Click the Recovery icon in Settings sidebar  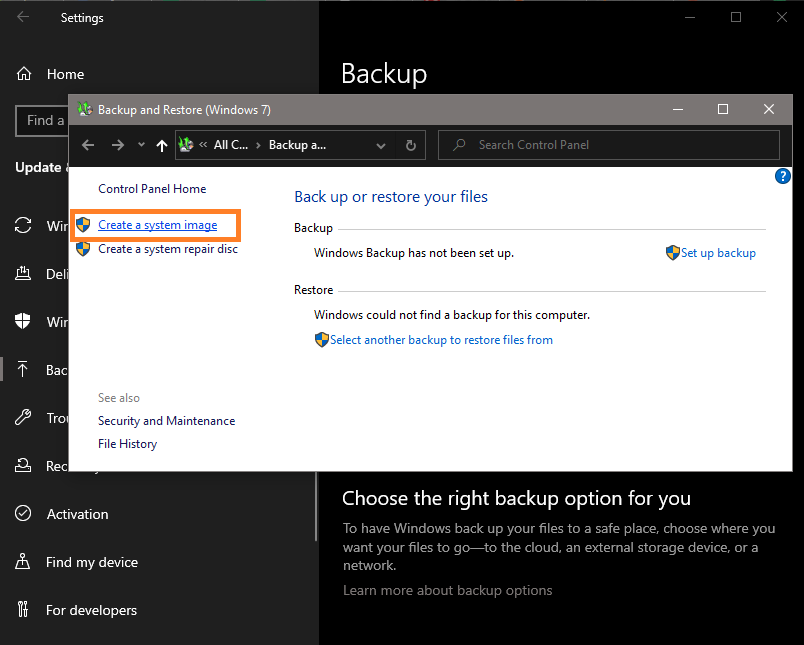[x=23, y=466]
